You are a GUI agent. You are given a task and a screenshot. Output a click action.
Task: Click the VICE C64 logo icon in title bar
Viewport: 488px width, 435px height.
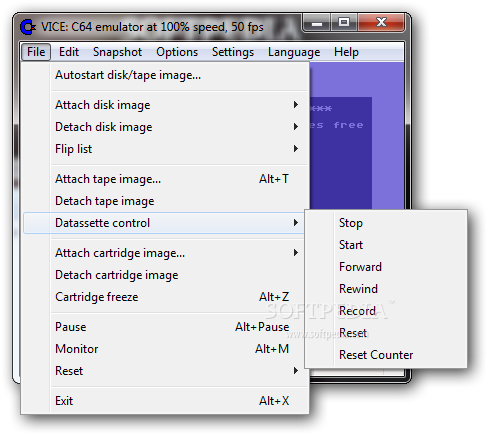[x=28, y=27]
